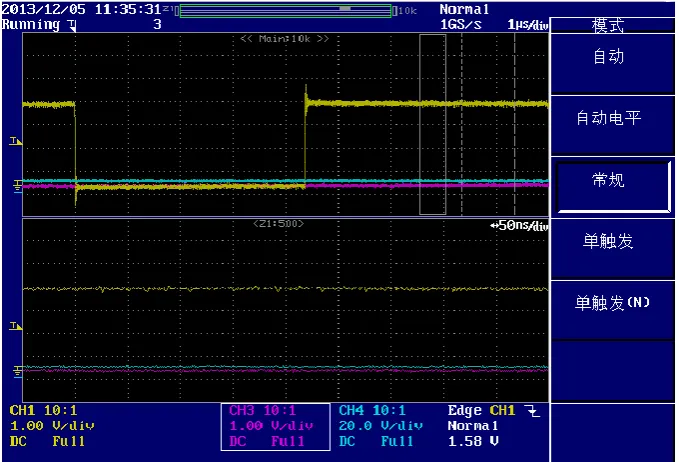Click the Z1:500 zoom window label
The image size is (679, 462).
pos(278,224)
